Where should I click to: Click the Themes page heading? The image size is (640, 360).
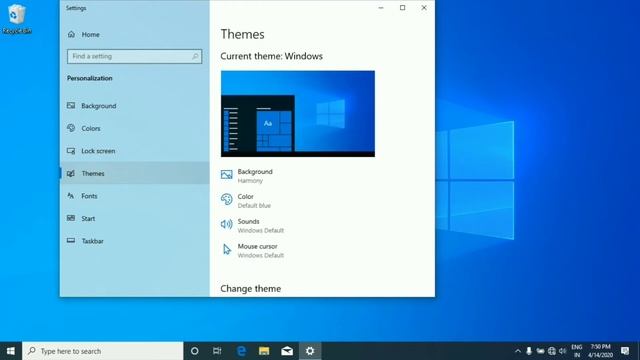[242, 34]
